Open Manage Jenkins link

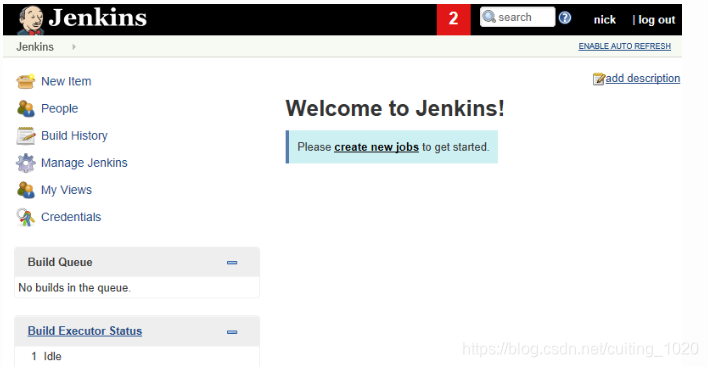pos(84,163)
